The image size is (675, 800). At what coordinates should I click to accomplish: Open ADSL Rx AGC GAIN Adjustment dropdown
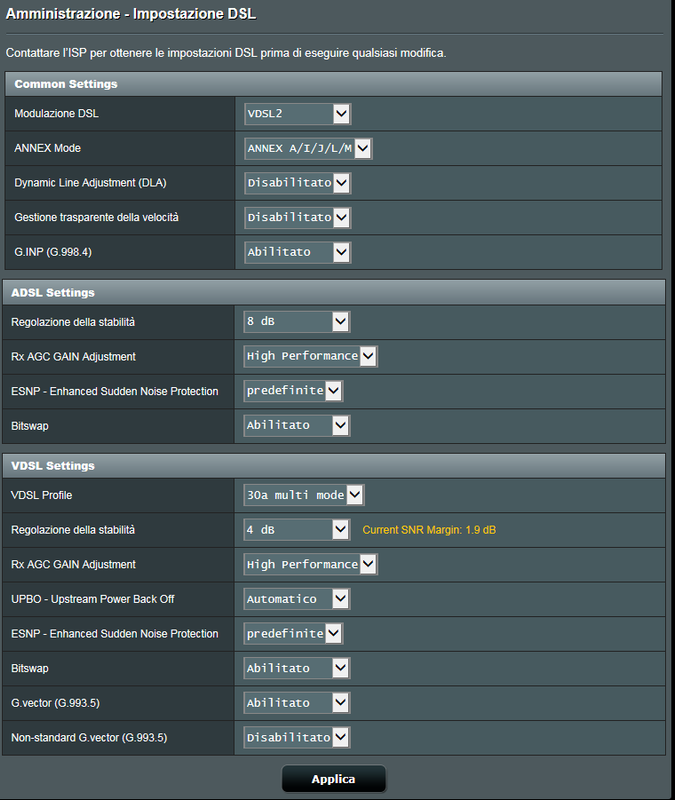pyautogui.click(x=310, y=356)
